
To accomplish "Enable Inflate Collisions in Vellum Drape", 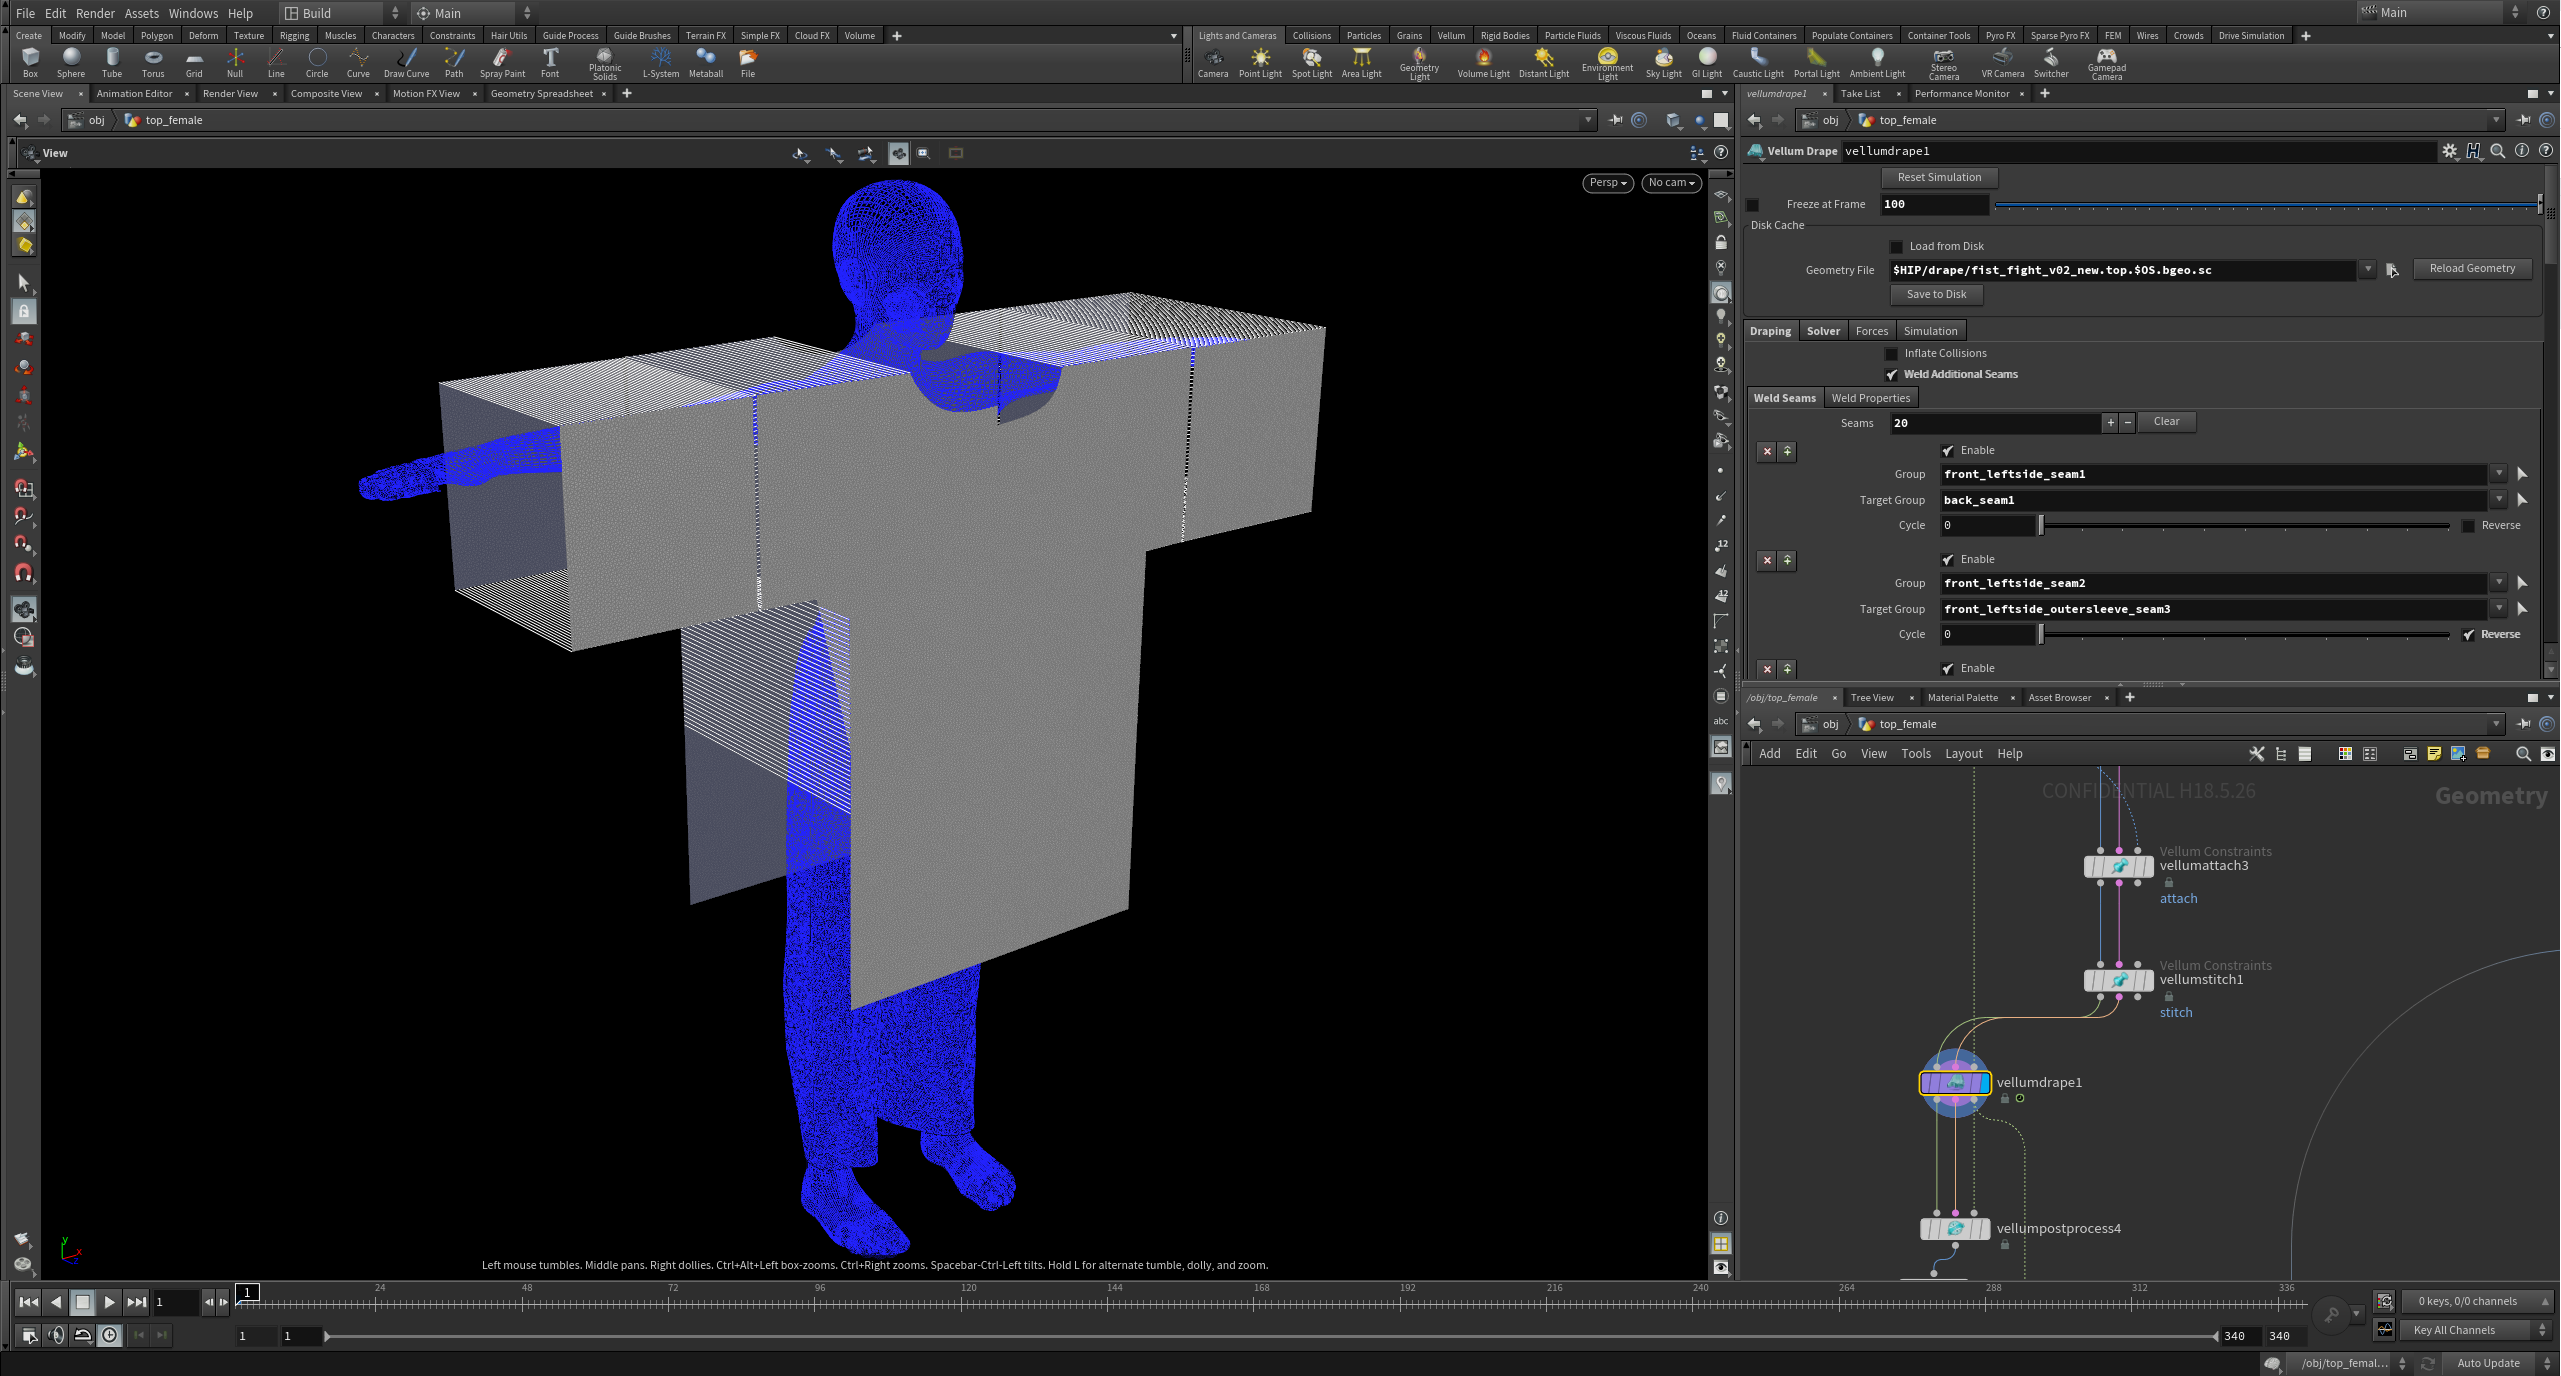I will 1891,353.
